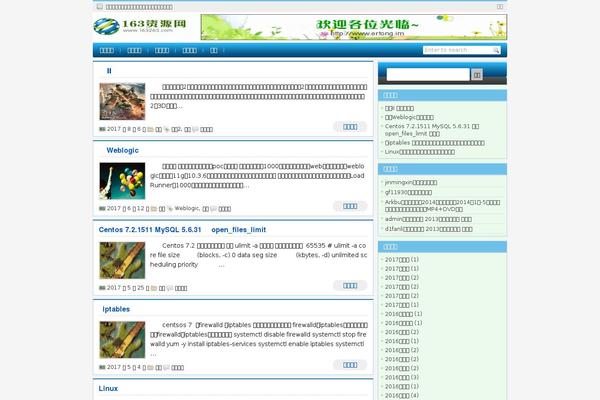Open the 'Linux' post title at the bottom
The image size is (600, 400).
pyautogui.click(x=108, y=389)
